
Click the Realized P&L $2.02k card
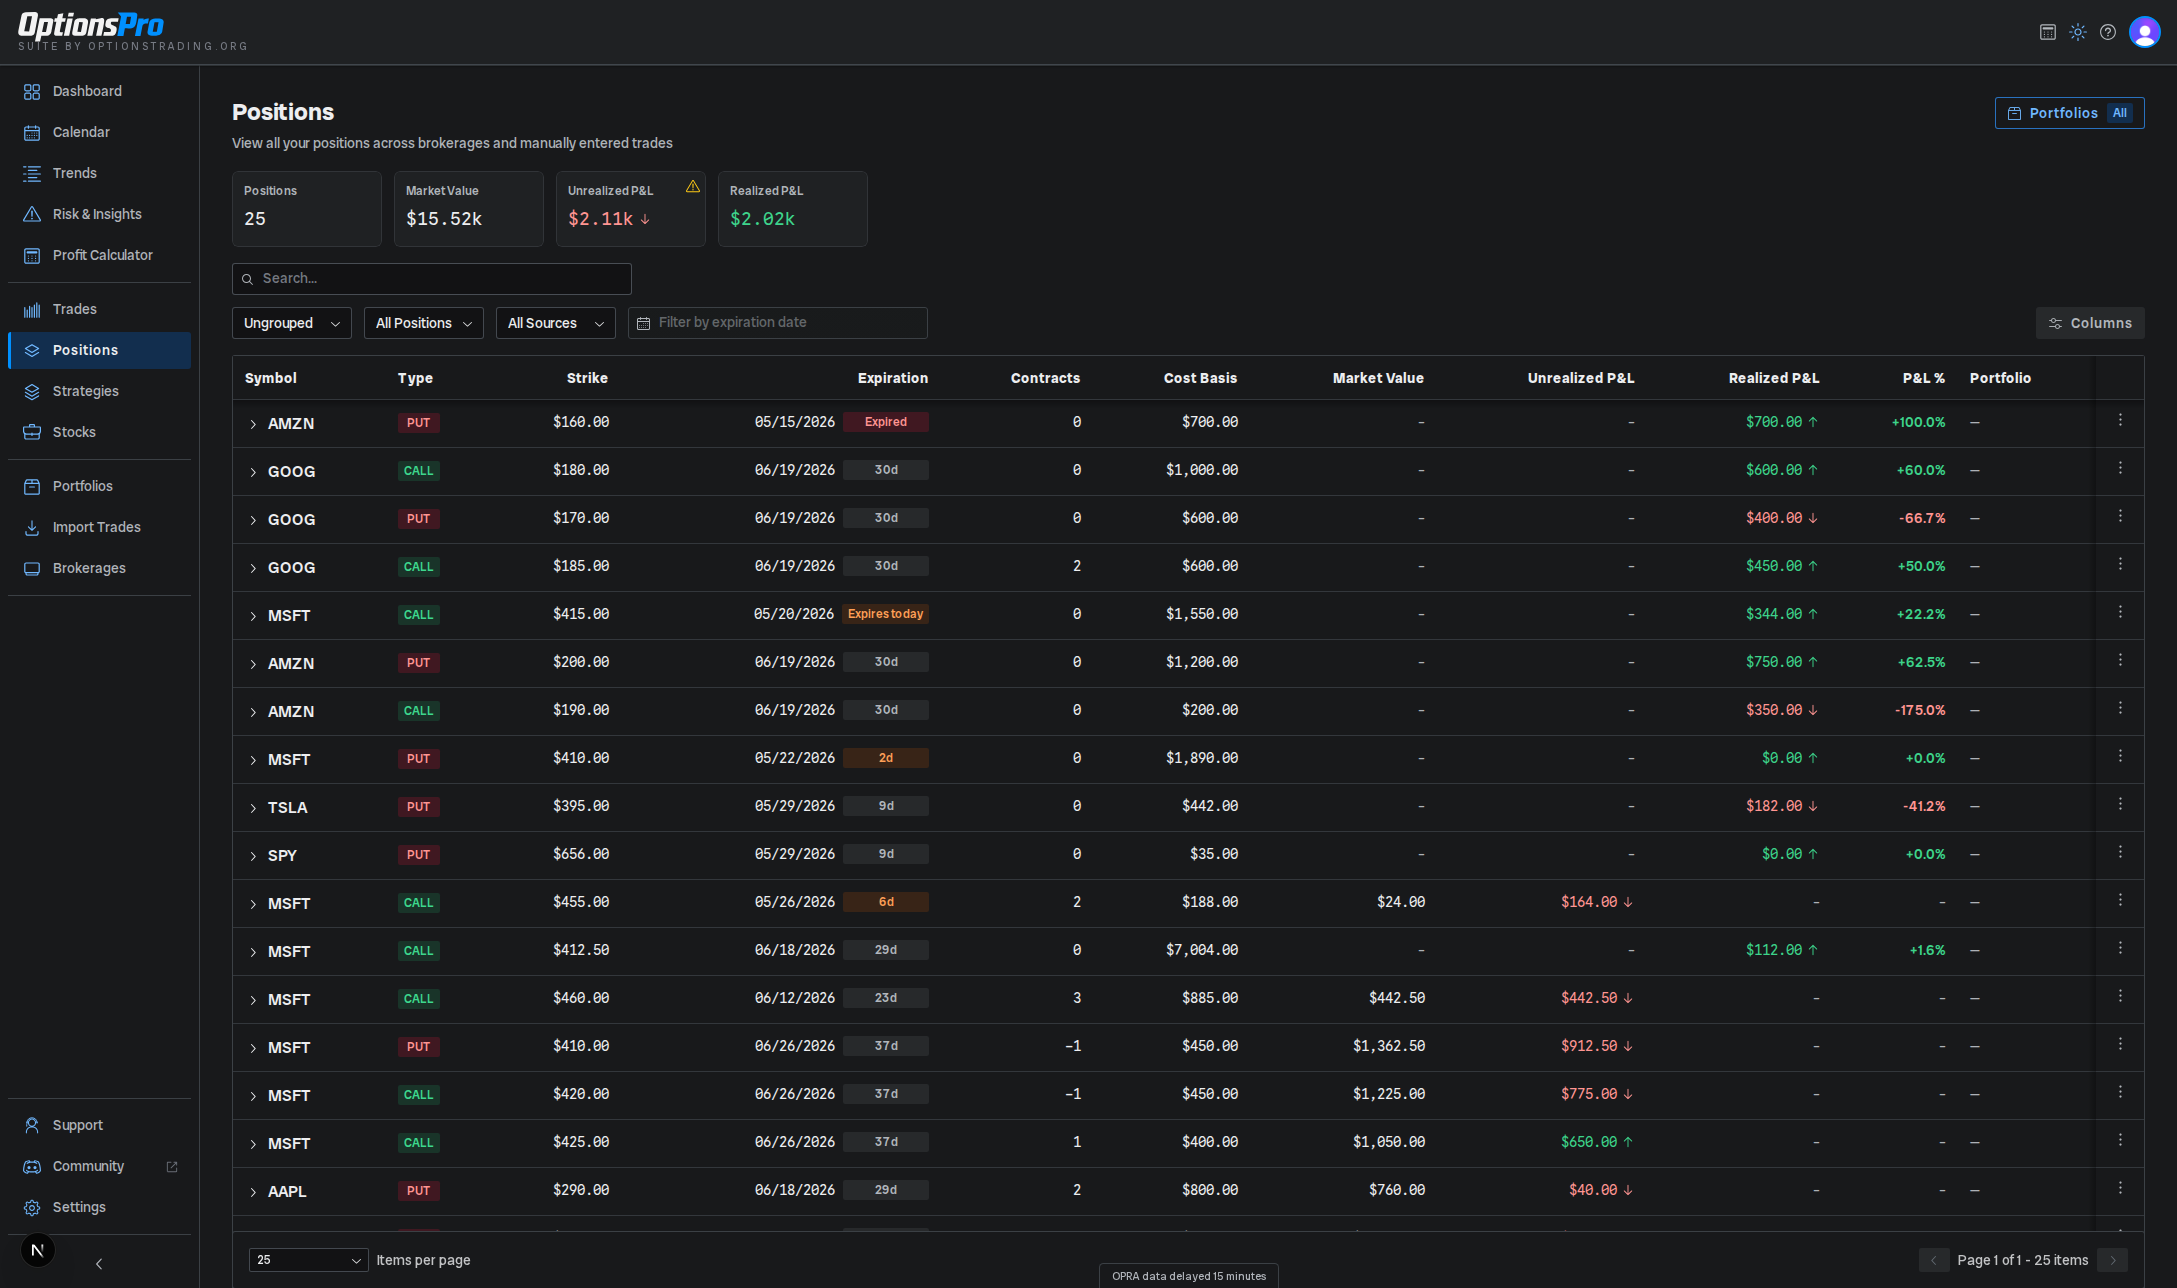click(793, 209)
